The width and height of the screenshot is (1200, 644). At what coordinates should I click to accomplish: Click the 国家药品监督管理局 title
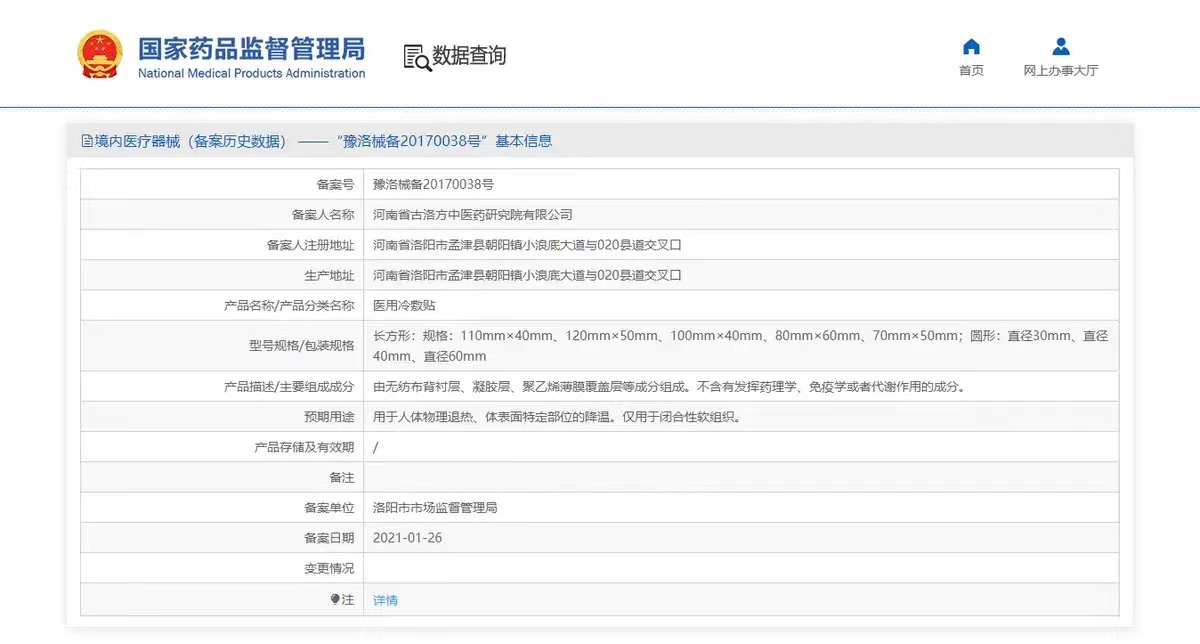click(x=251, y=48)
